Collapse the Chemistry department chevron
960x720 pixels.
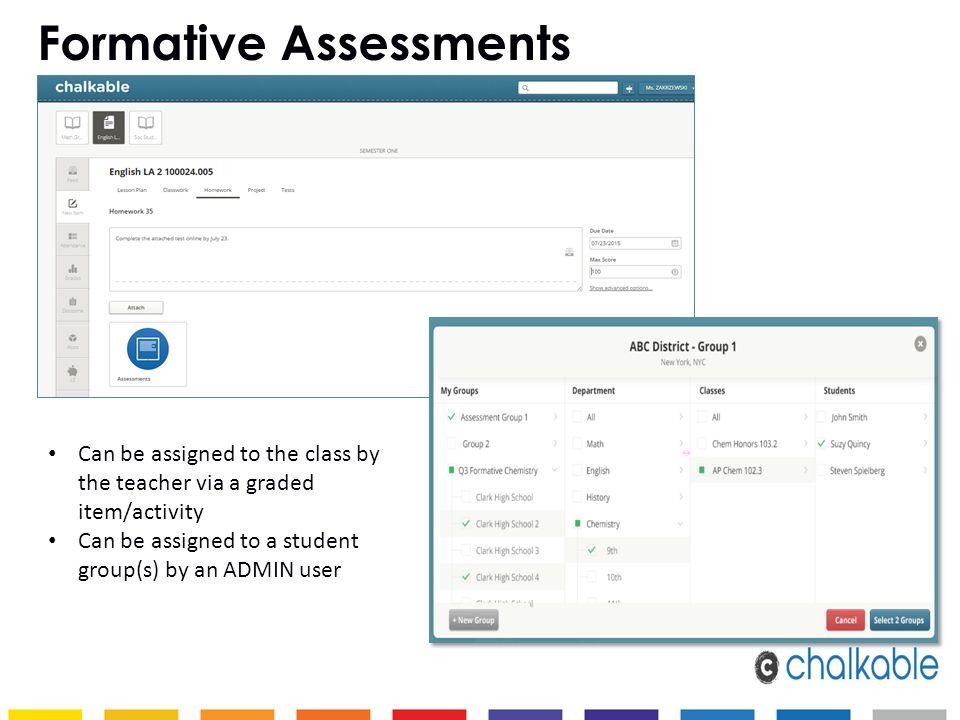pos(680,523)
